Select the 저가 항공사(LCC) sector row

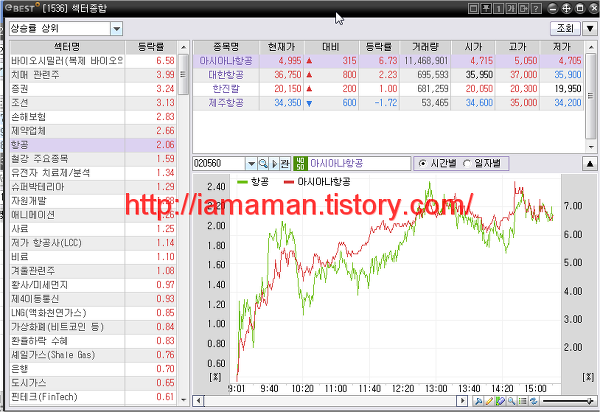pos(93,243)
